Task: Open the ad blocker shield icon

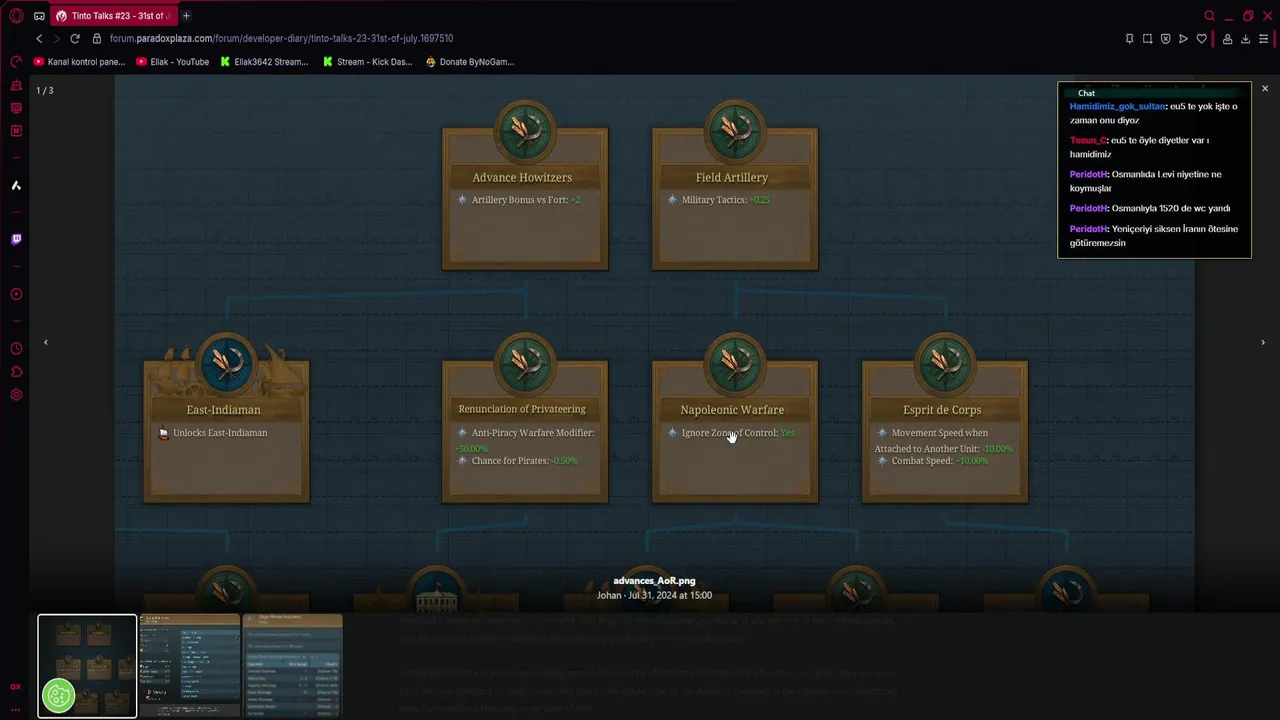Action: pos(1165,39)
